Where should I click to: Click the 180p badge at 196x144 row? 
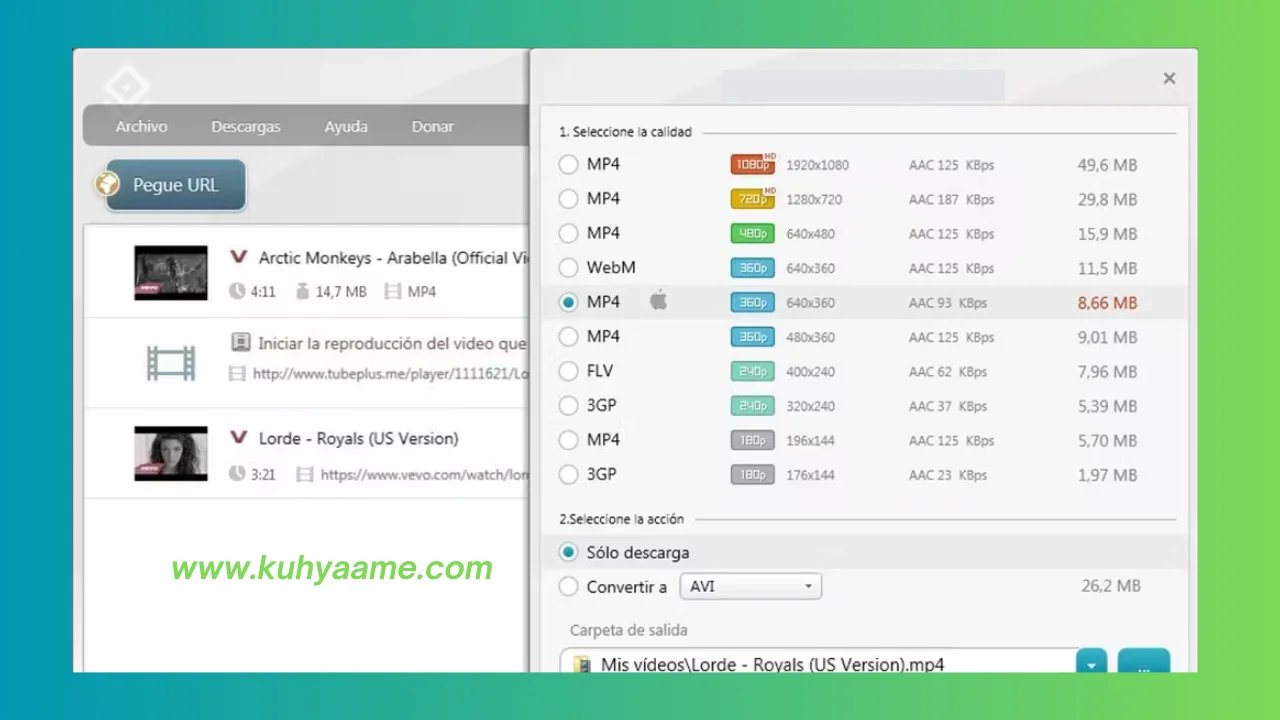pos(753,440)
